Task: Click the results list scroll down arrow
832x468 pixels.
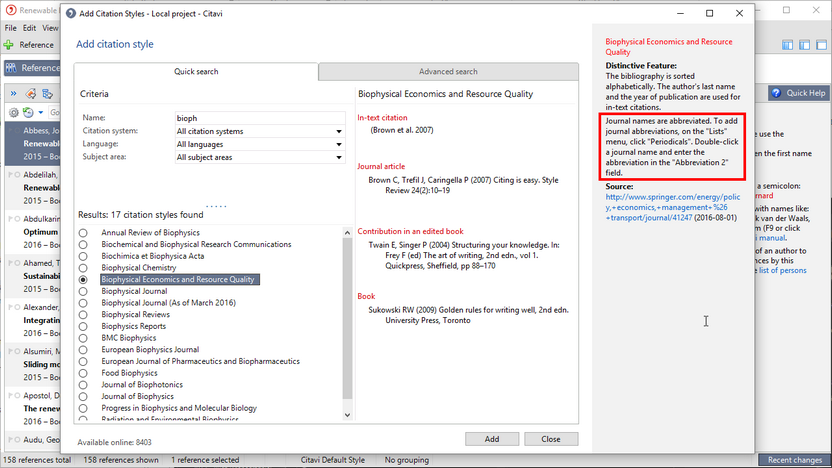Action: 348,415
